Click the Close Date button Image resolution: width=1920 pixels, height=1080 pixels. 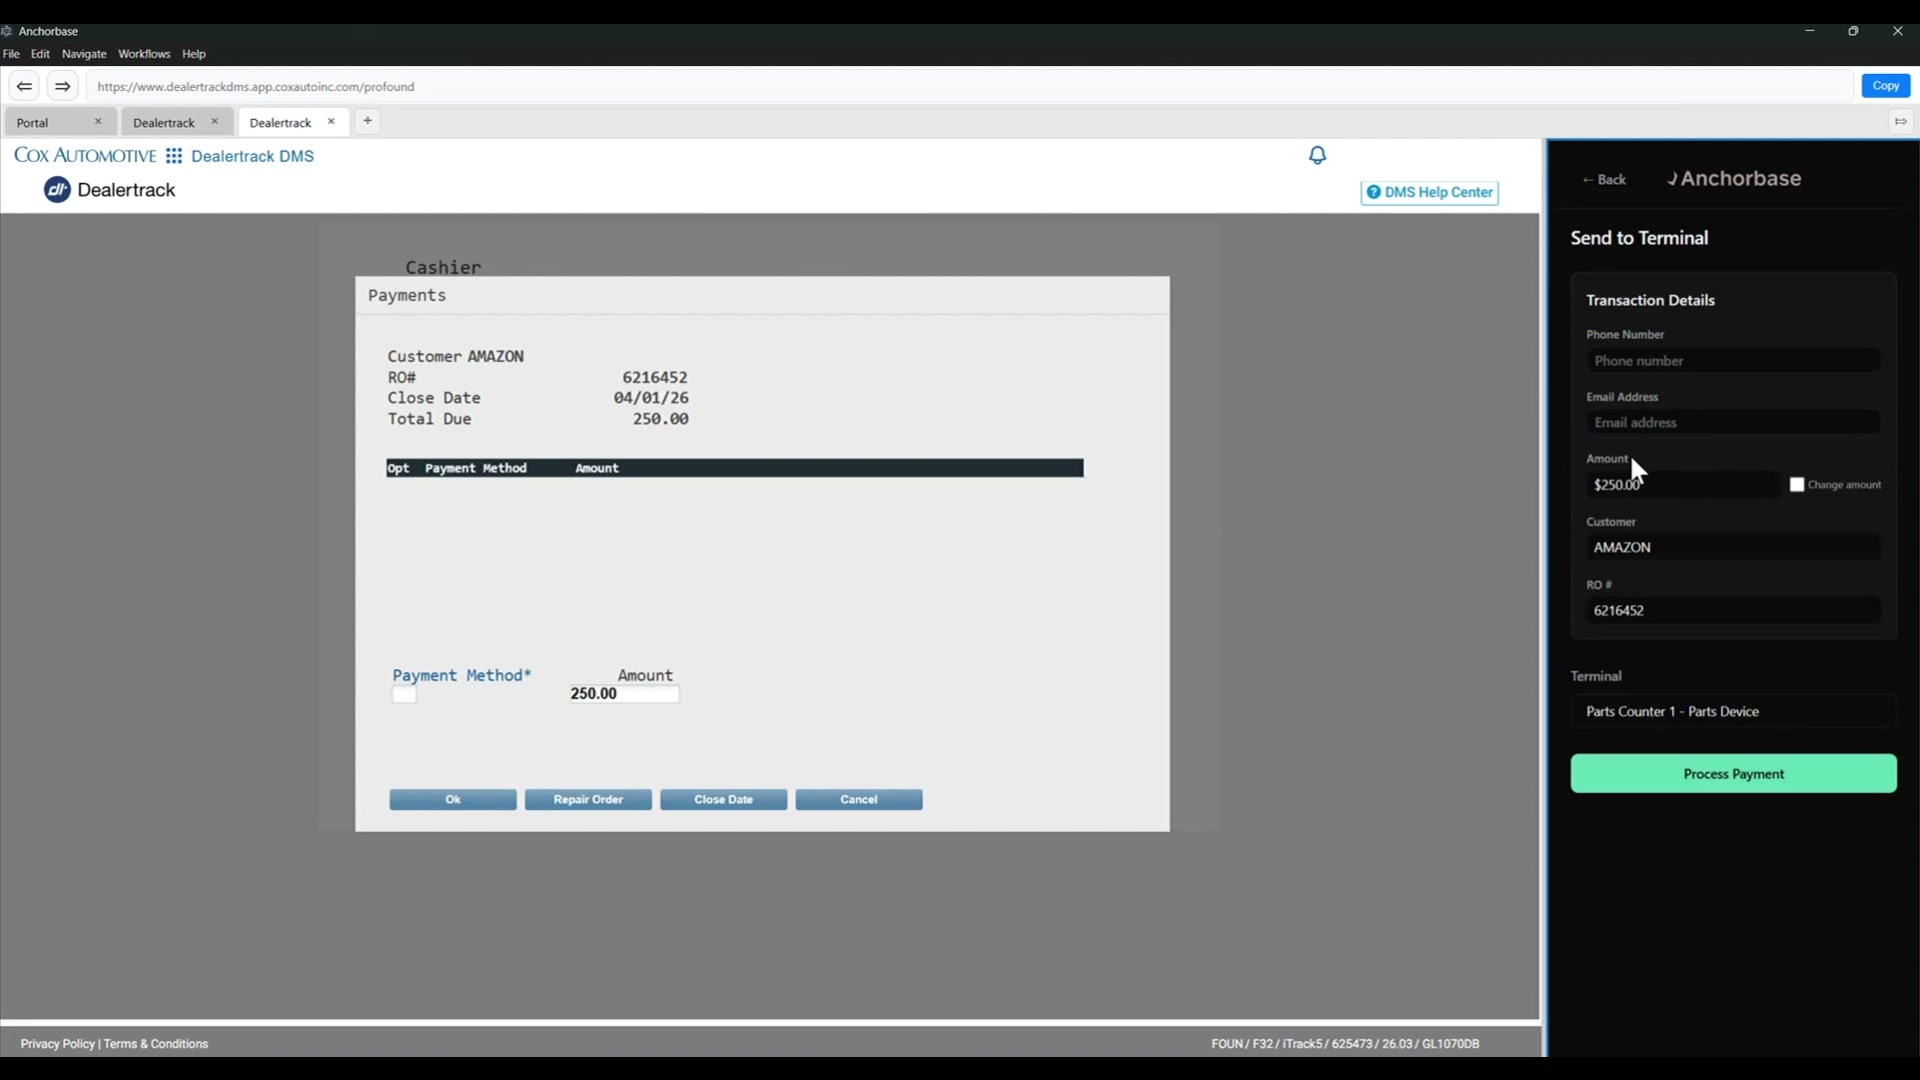(723, 800)
